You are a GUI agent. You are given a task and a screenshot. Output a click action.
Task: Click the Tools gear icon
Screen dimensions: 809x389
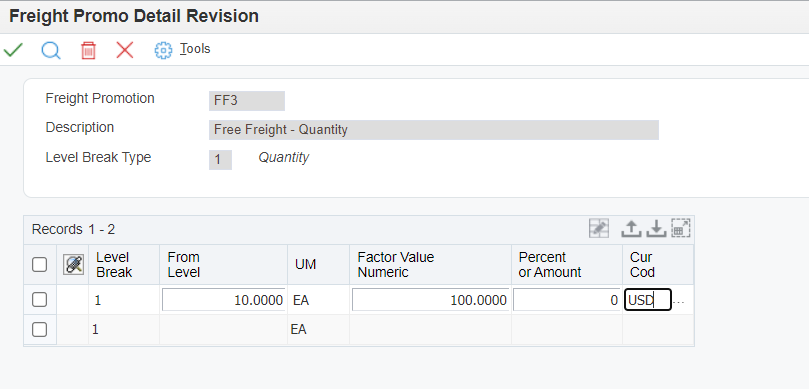pyautogui.click(x=163, y=50)
